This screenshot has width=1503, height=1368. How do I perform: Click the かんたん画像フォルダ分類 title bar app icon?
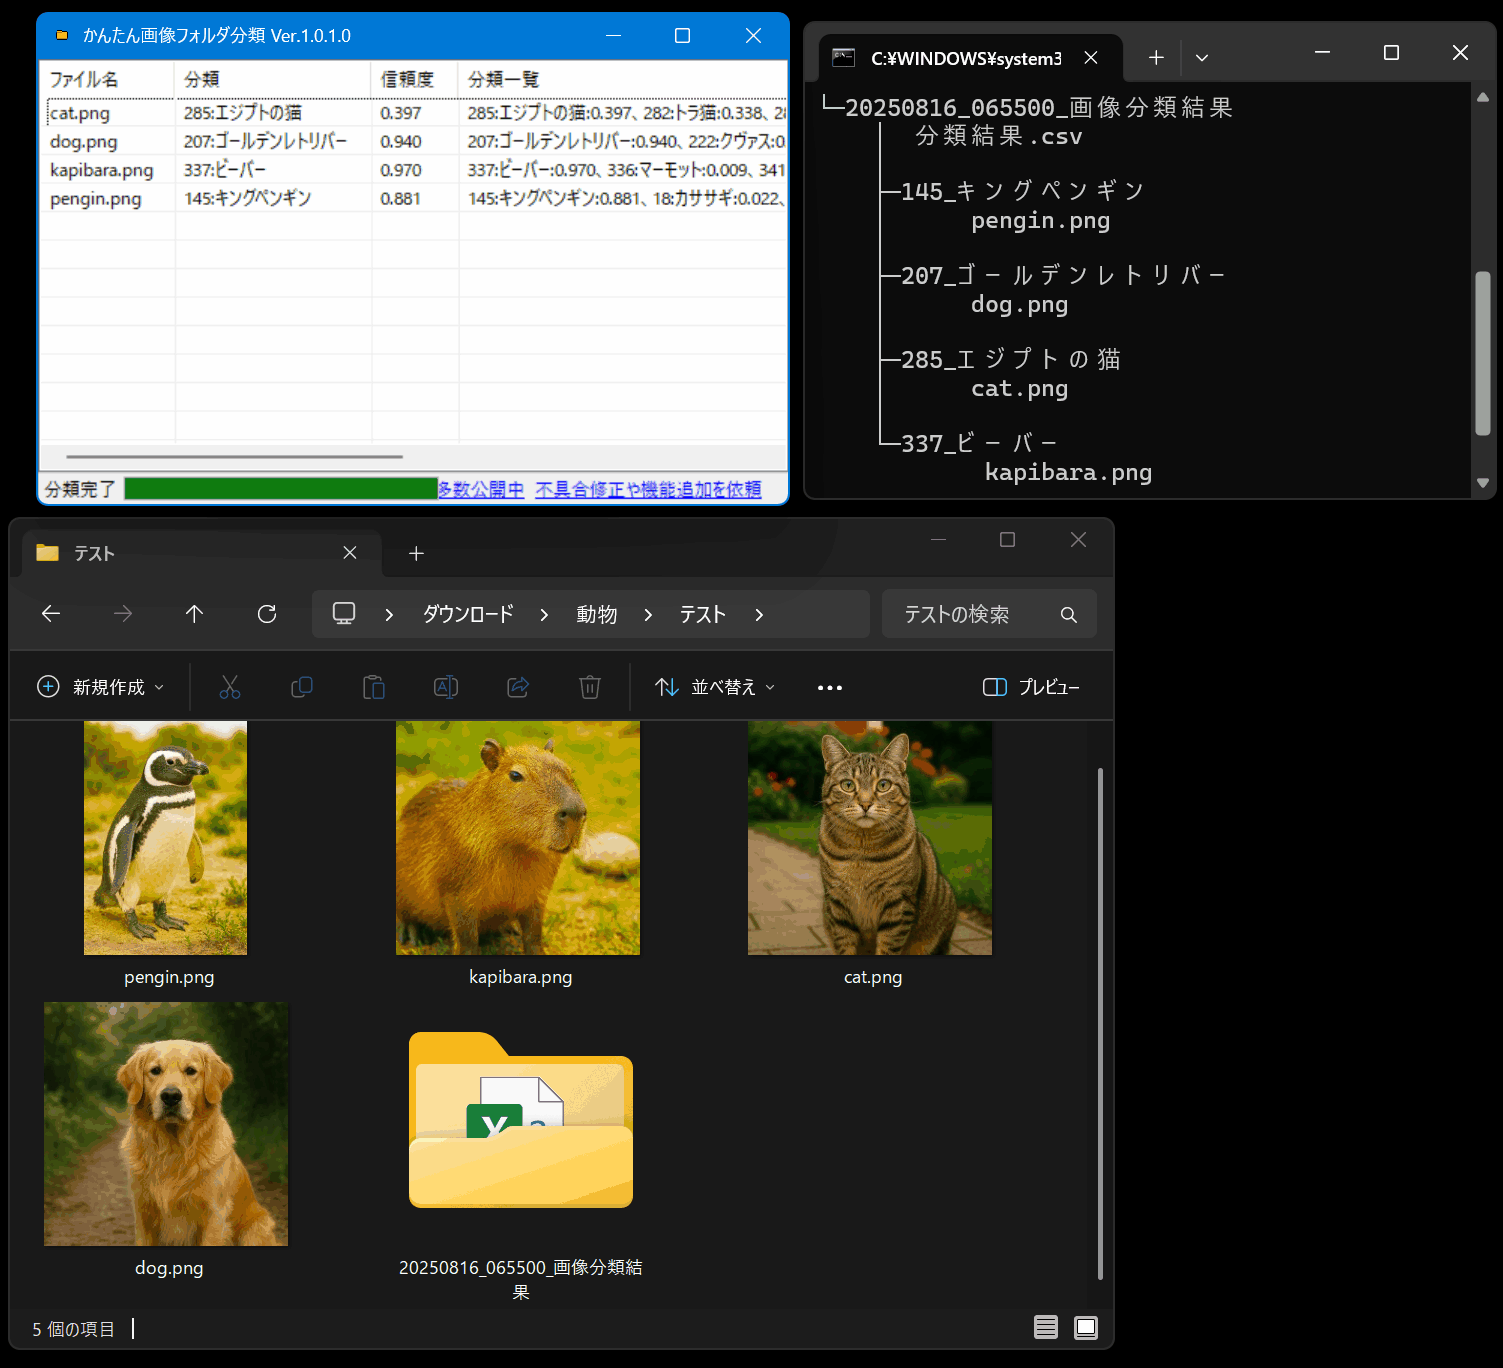62,35
